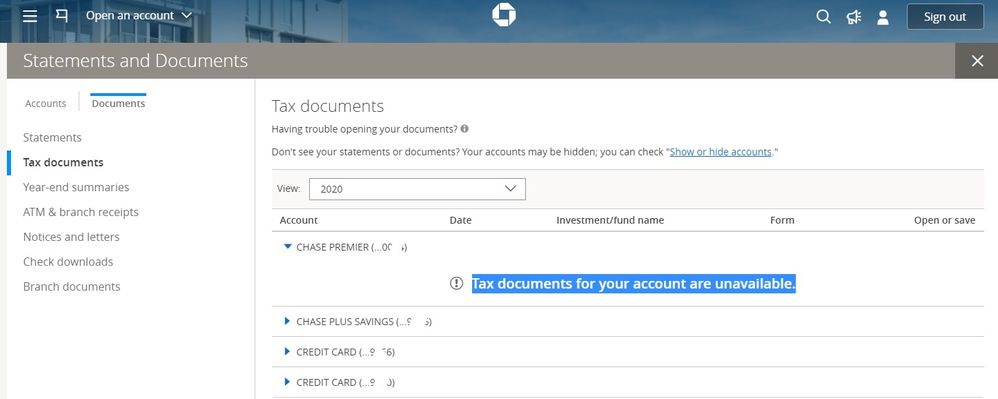Switch to the Documents tab

pos(118,103)
